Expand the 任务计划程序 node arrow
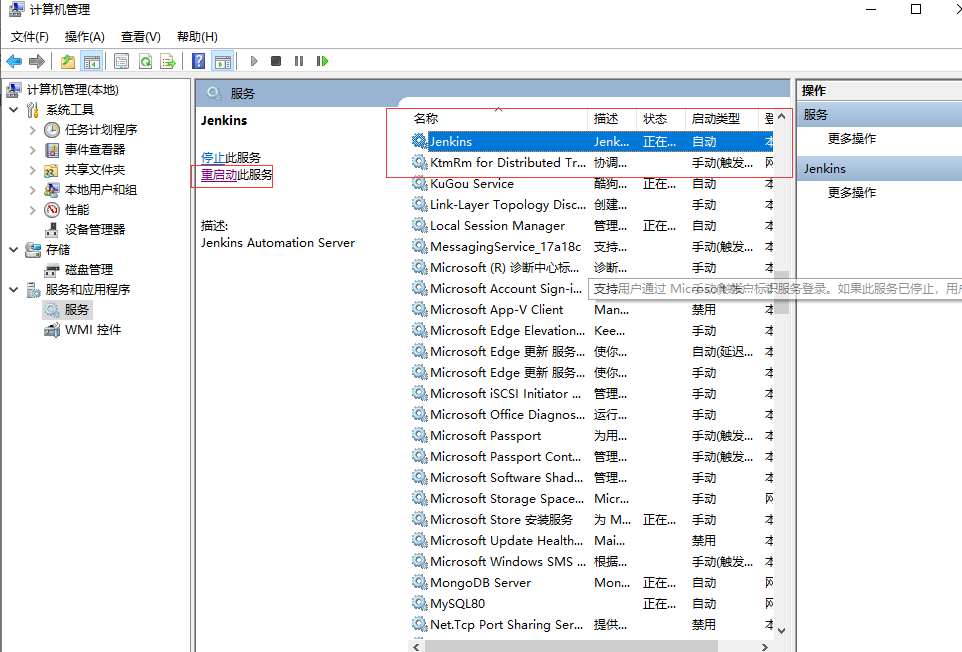The image size is (962, 652). [x=33, y=130]
